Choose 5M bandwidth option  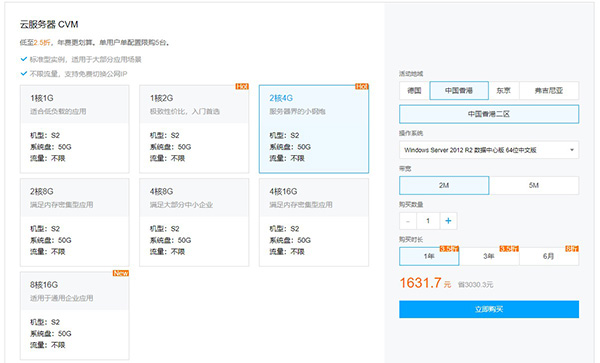(534, 185)
